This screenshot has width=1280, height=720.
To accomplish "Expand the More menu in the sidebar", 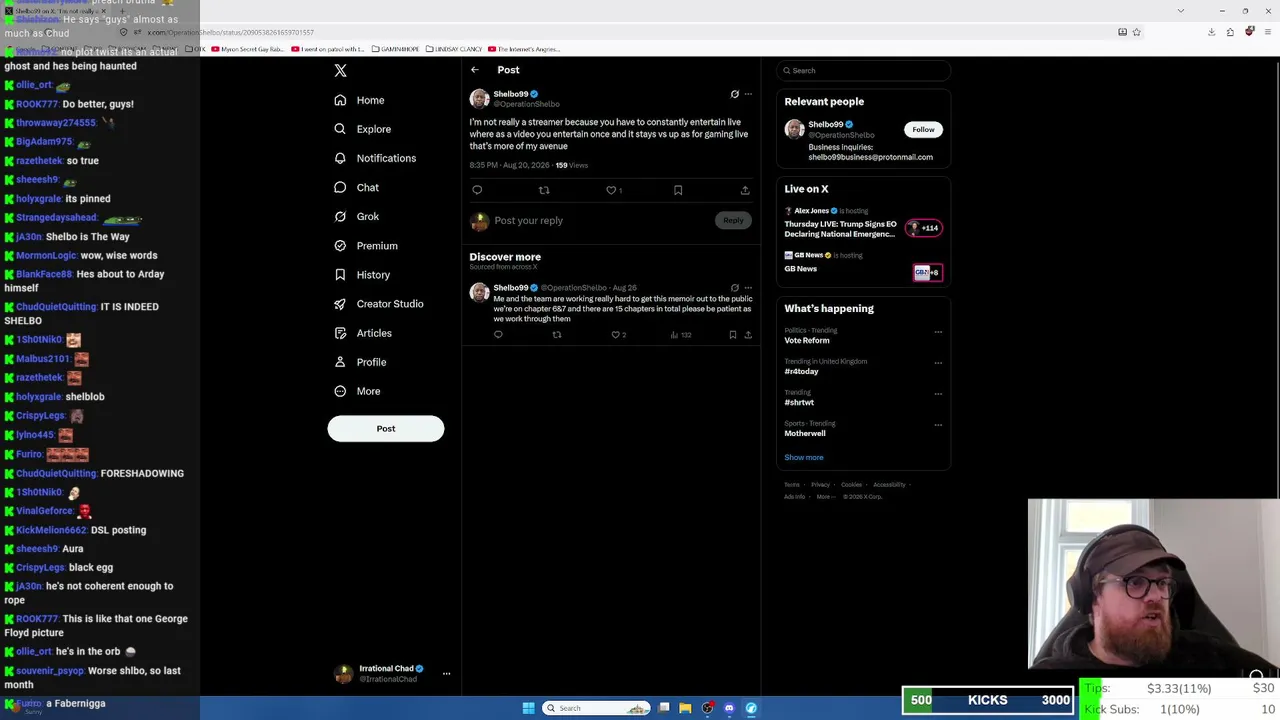I will [358, 391].
